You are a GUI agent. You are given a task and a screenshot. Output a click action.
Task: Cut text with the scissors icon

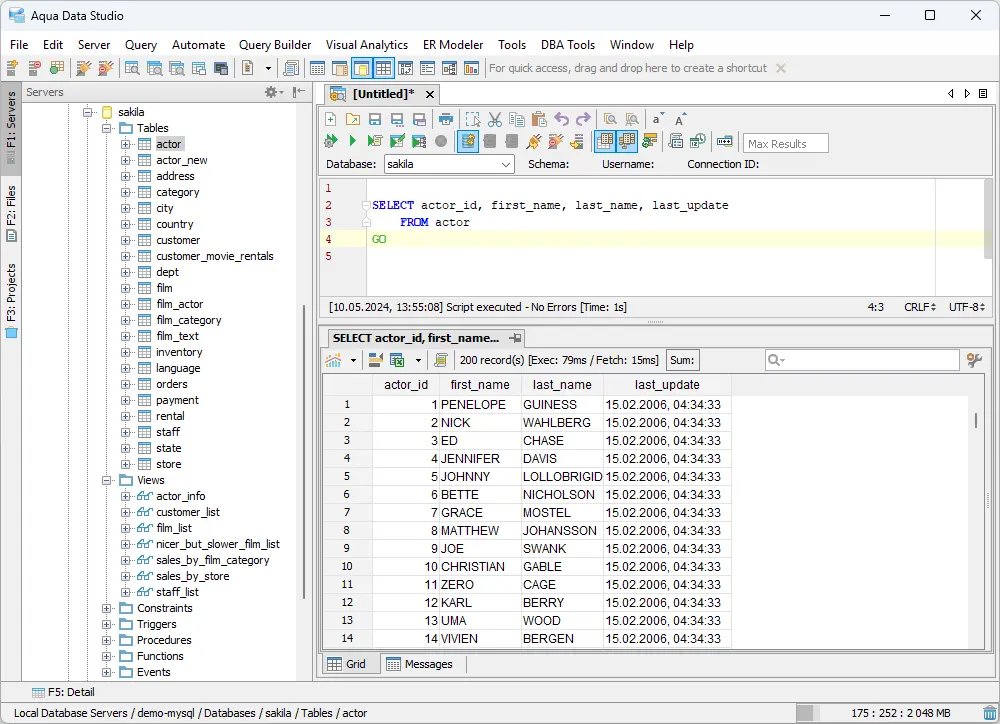494,119
